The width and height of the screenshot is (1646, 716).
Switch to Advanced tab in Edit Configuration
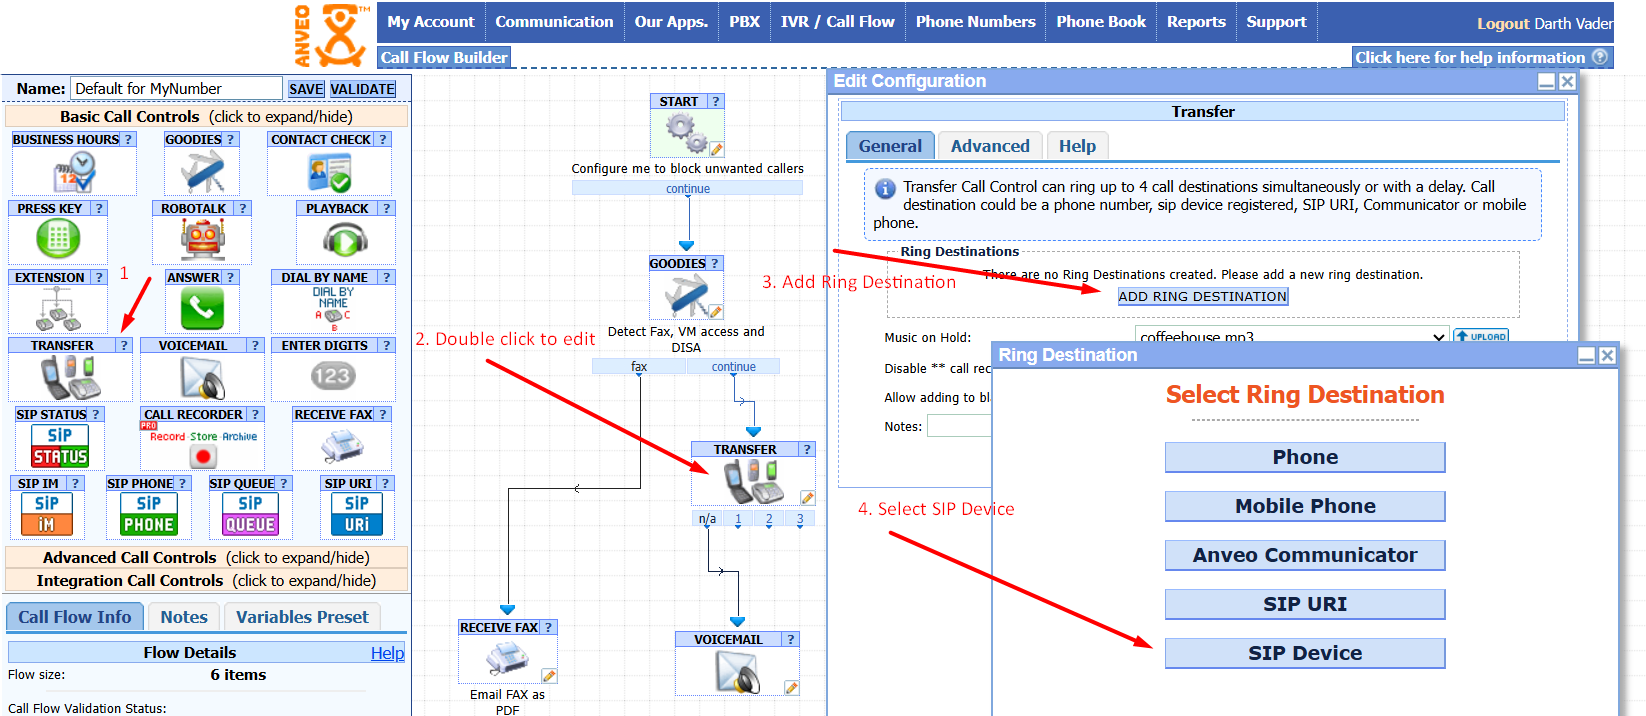pyautogui.click(x=990, y=146)
